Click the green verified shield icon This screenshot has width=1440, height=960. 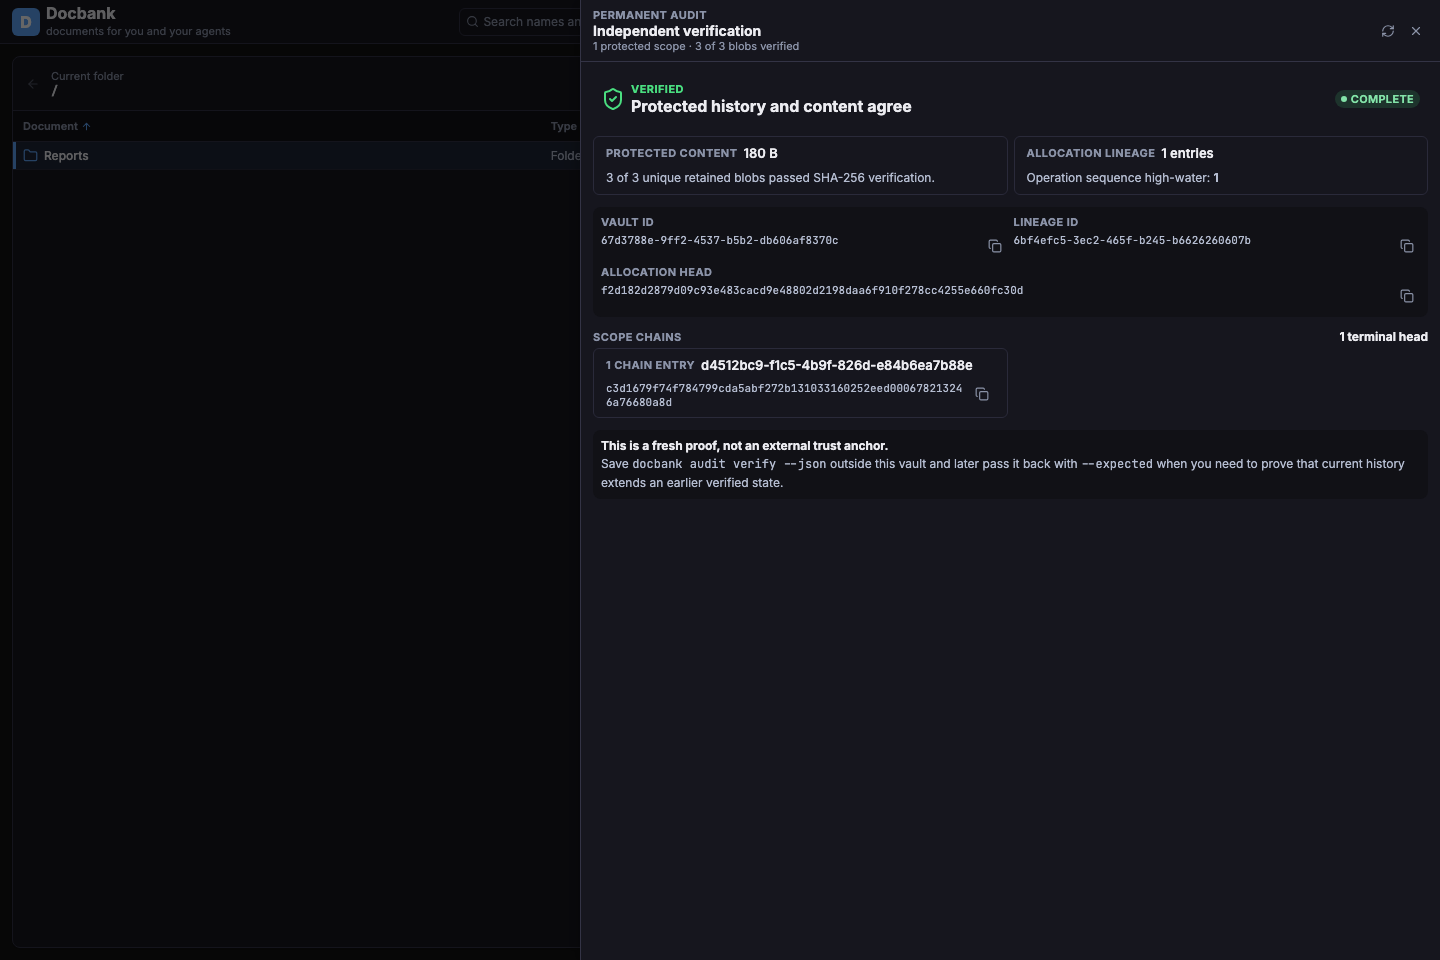(613, 99)
